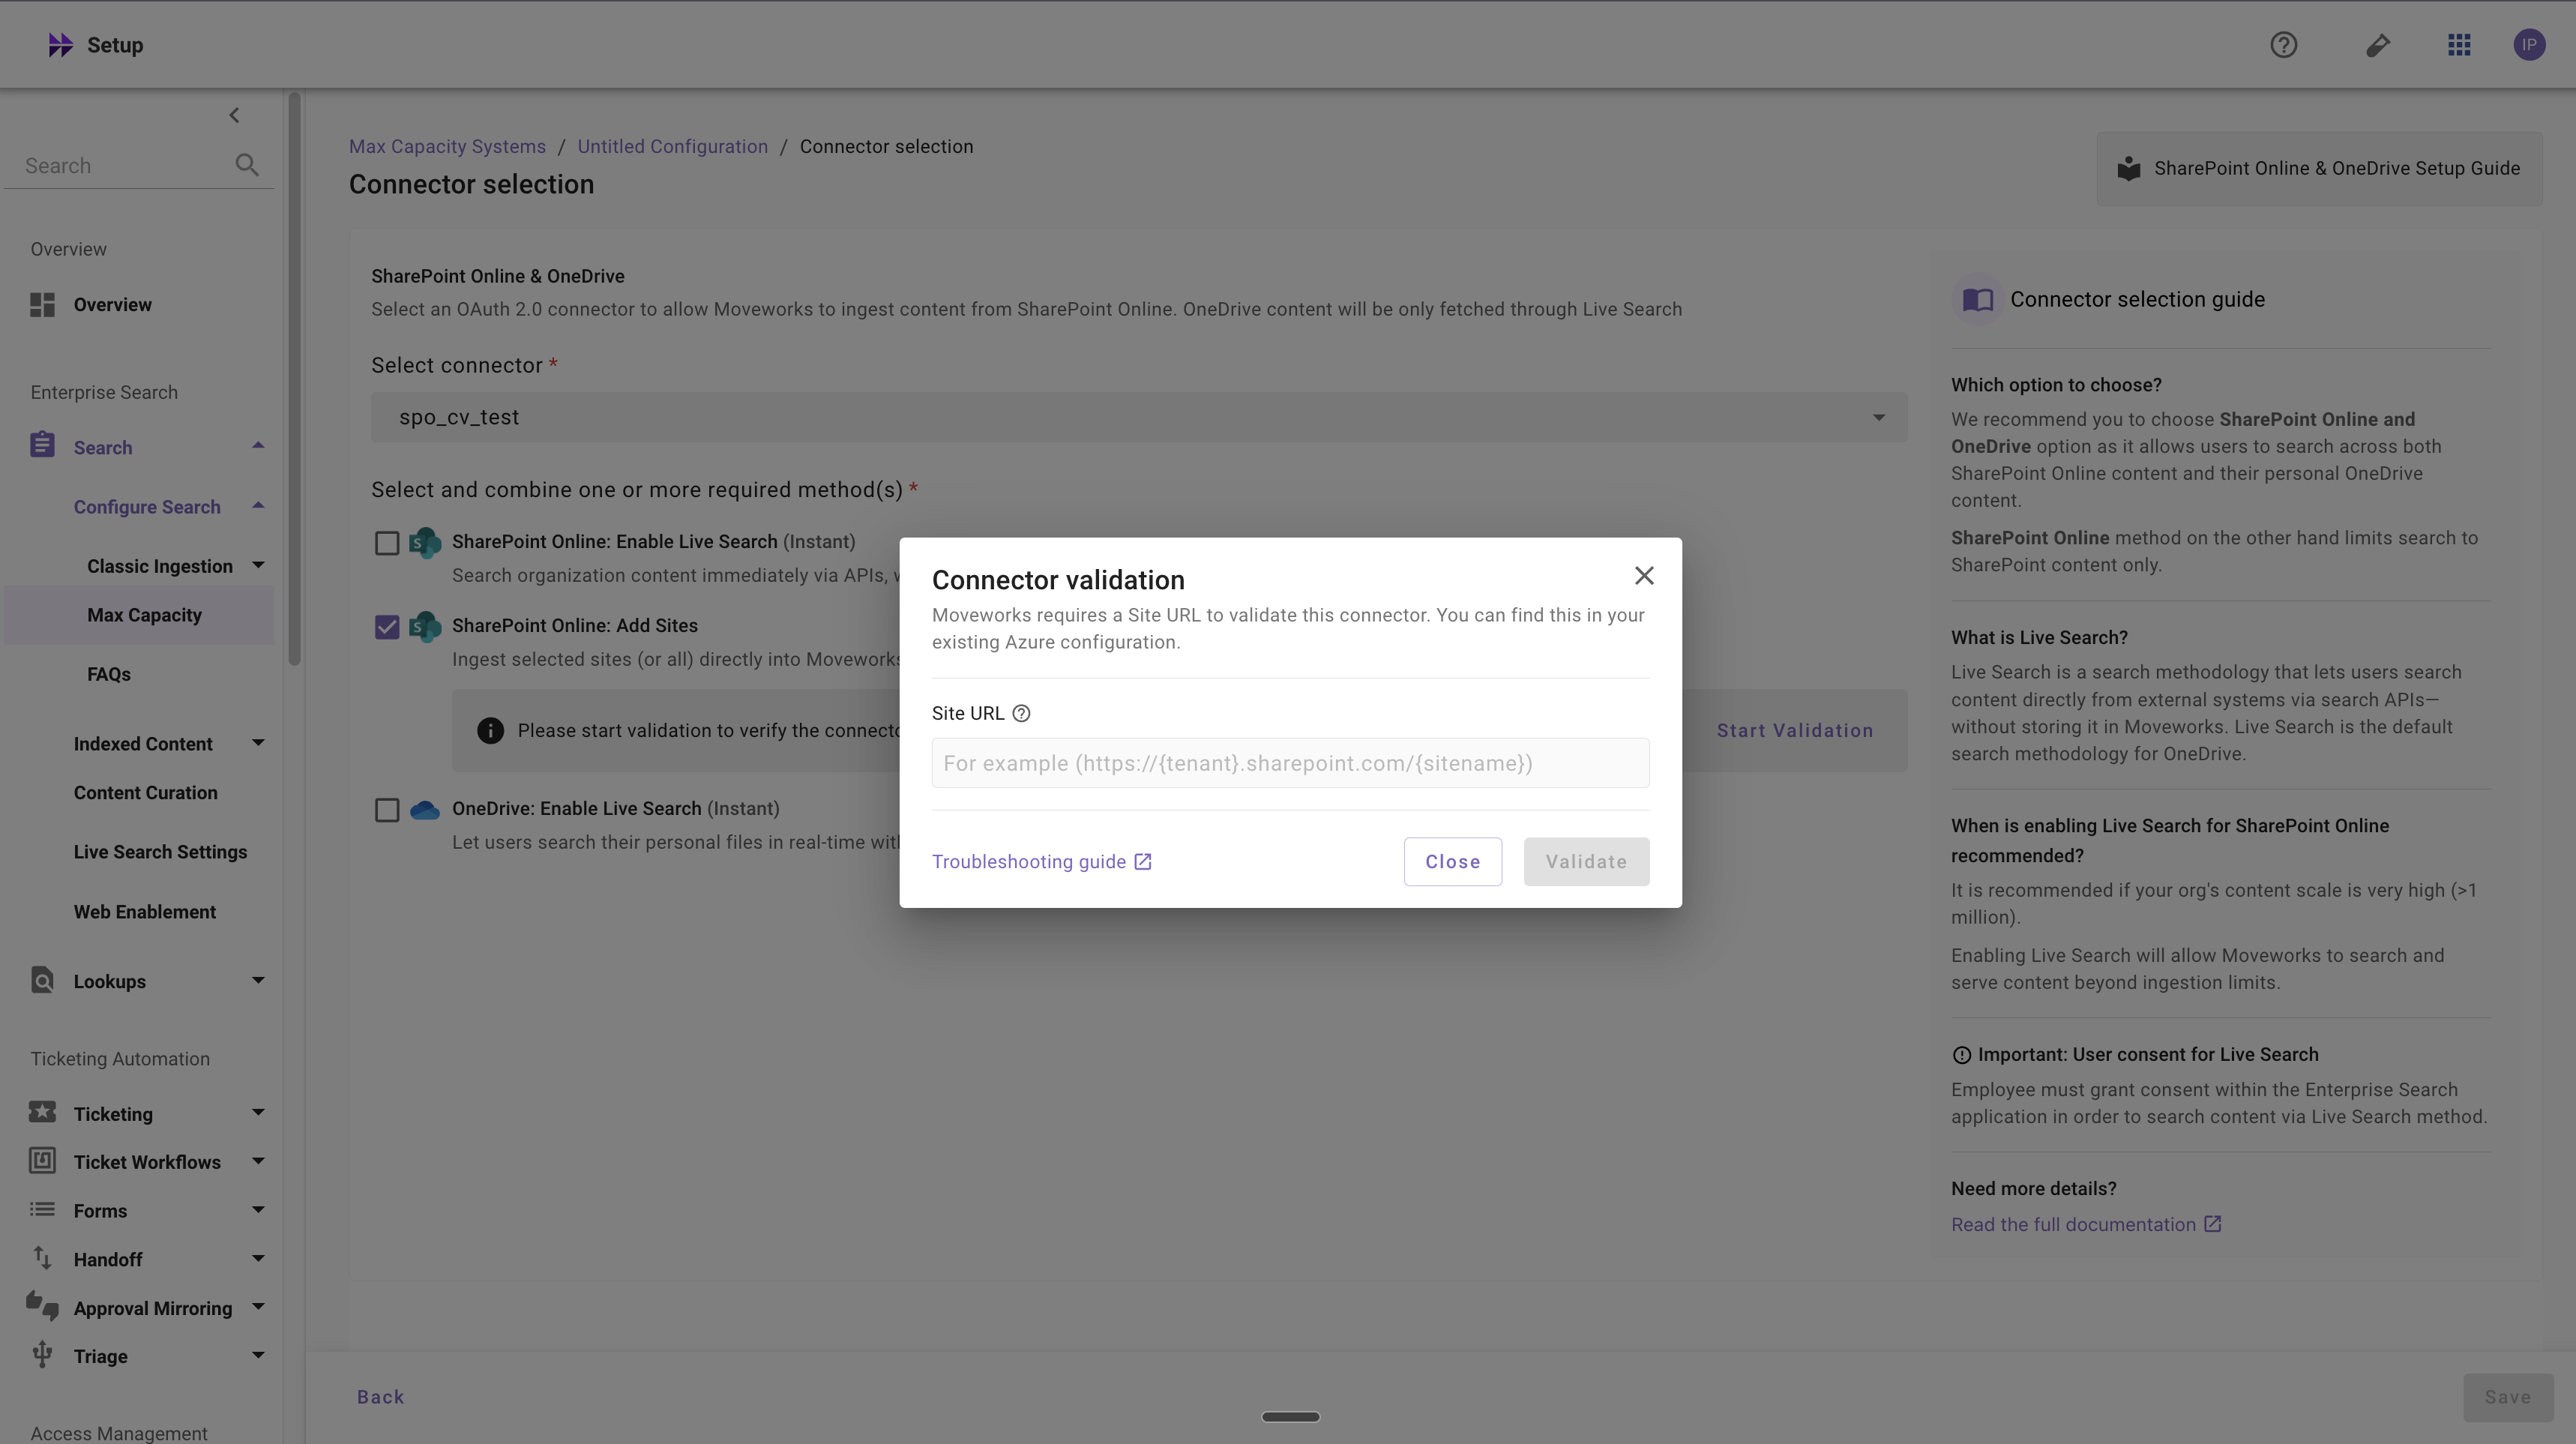Click the Handoff arrows icon

click(42, 1258)
